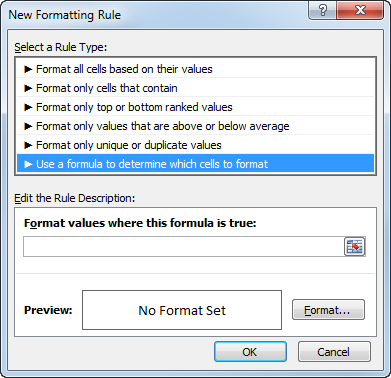
Task: Choose Format only top or bottom ranked values
Action: tap(195, 107)
